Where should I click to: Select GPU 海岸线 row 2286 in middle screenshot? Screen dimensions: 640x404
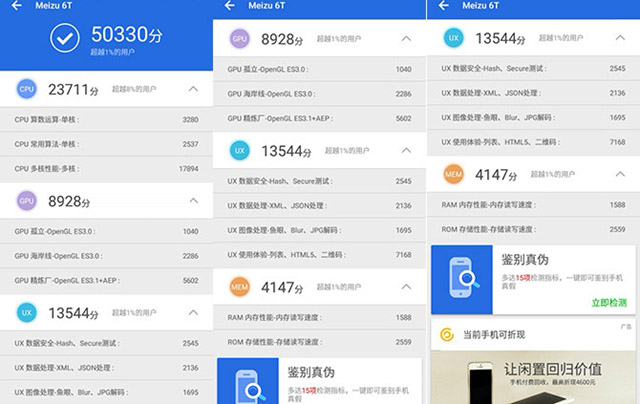[320, 94]
